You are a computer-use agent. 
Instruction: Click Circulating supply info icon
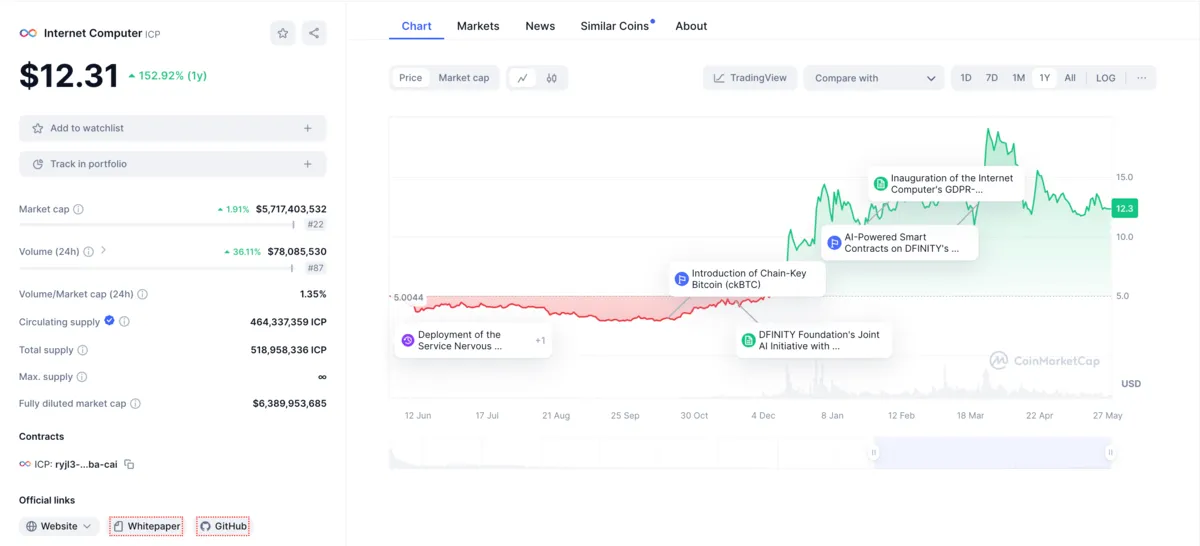pyautogui.click(x=124, y=322)
